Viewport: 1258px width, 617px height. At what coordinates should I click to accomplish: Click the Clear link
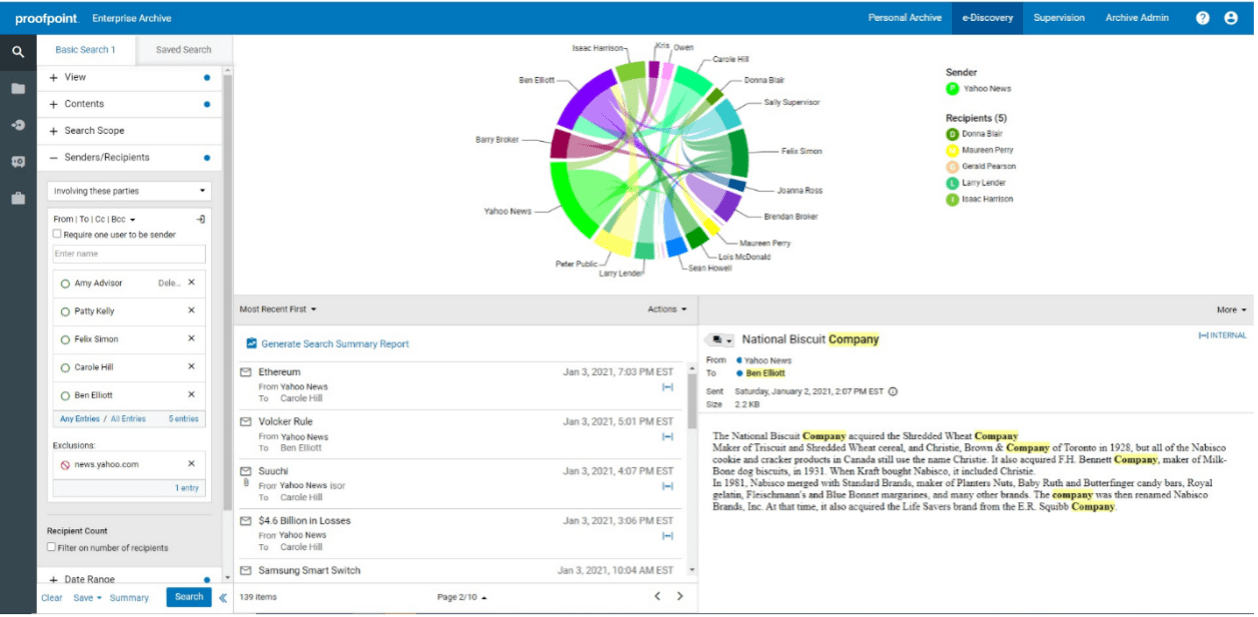click(x=52, y=598)
